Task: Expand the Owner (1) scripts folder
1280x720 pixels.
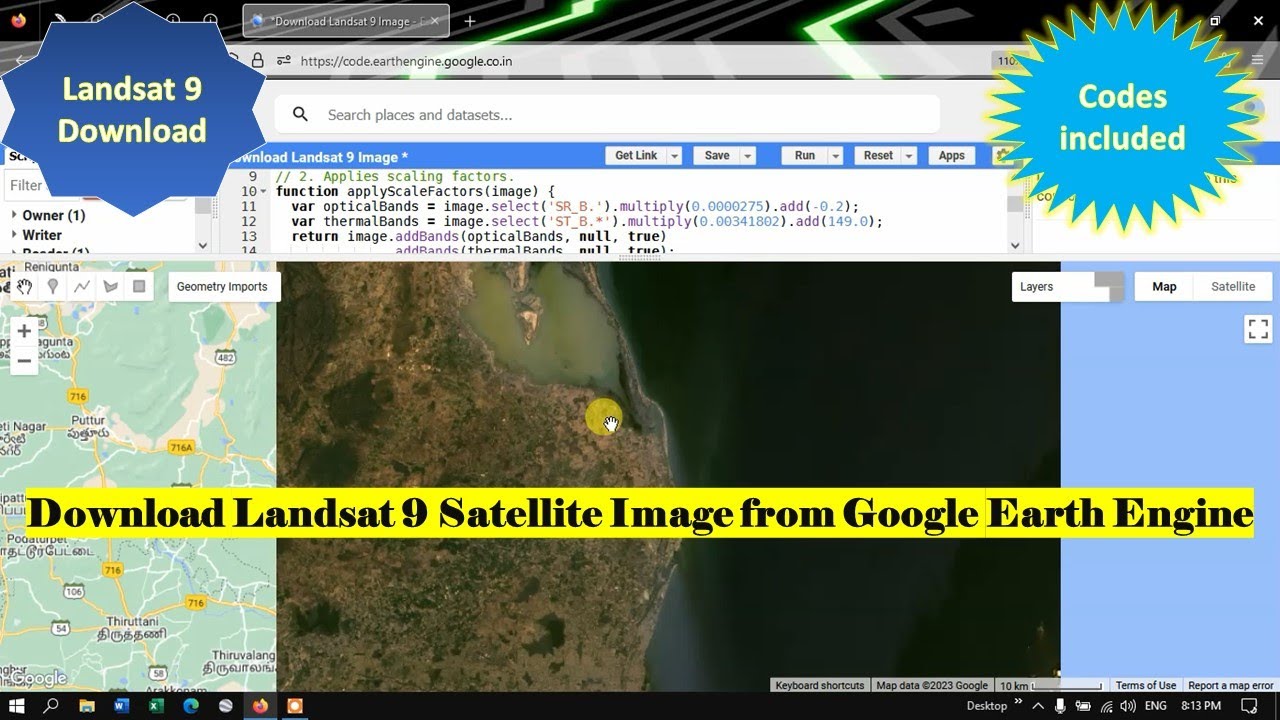Action: (x=14, y=215)
